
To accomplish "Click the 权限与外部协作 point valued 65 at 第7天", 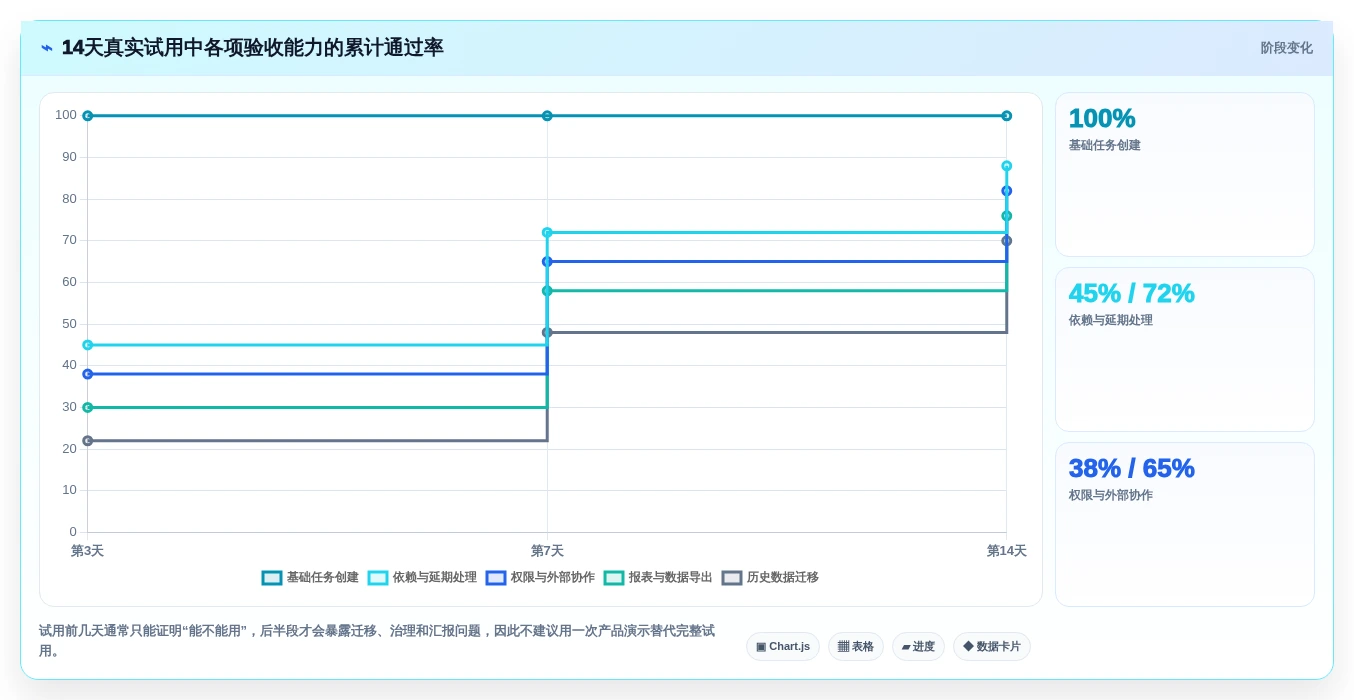I will pos(547,261).
